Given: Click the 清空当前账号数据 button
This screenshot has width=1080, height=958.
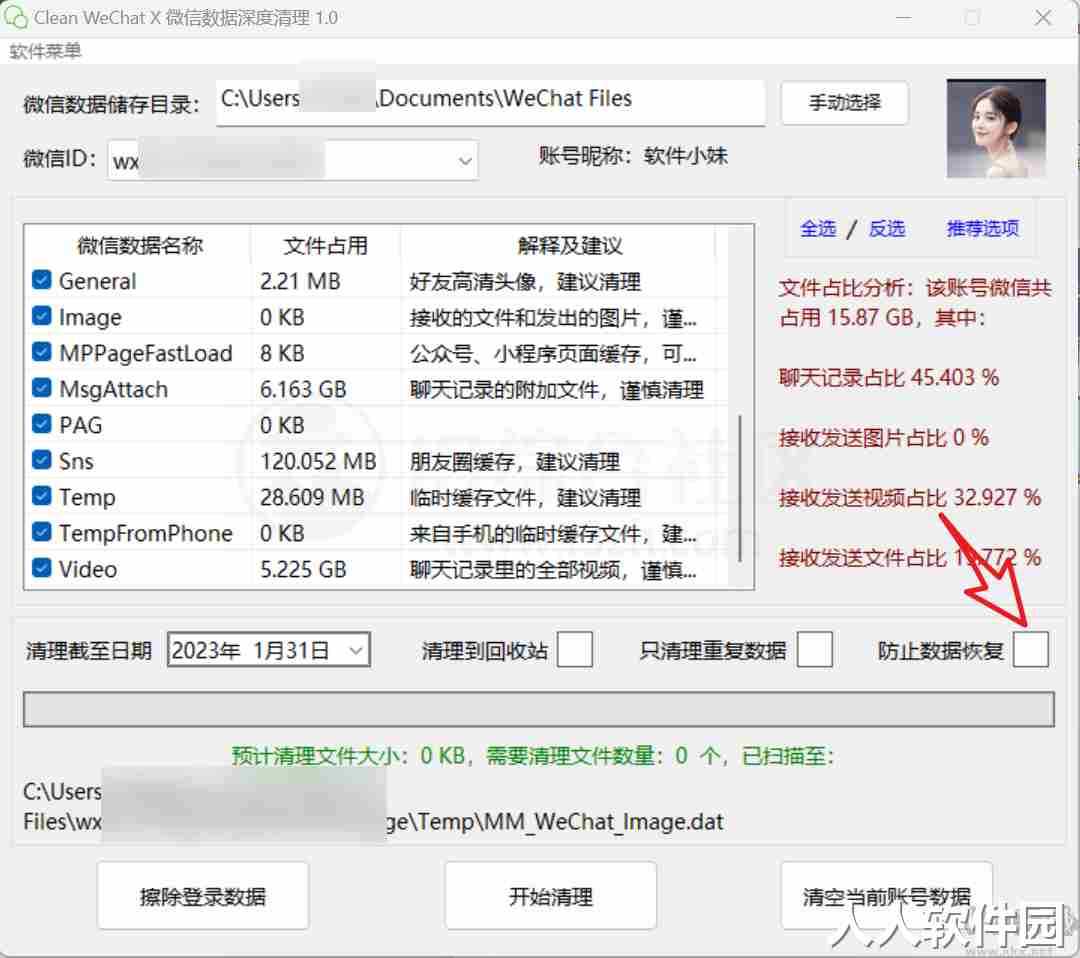Looking at the screenshot, I should click(886, 897).
